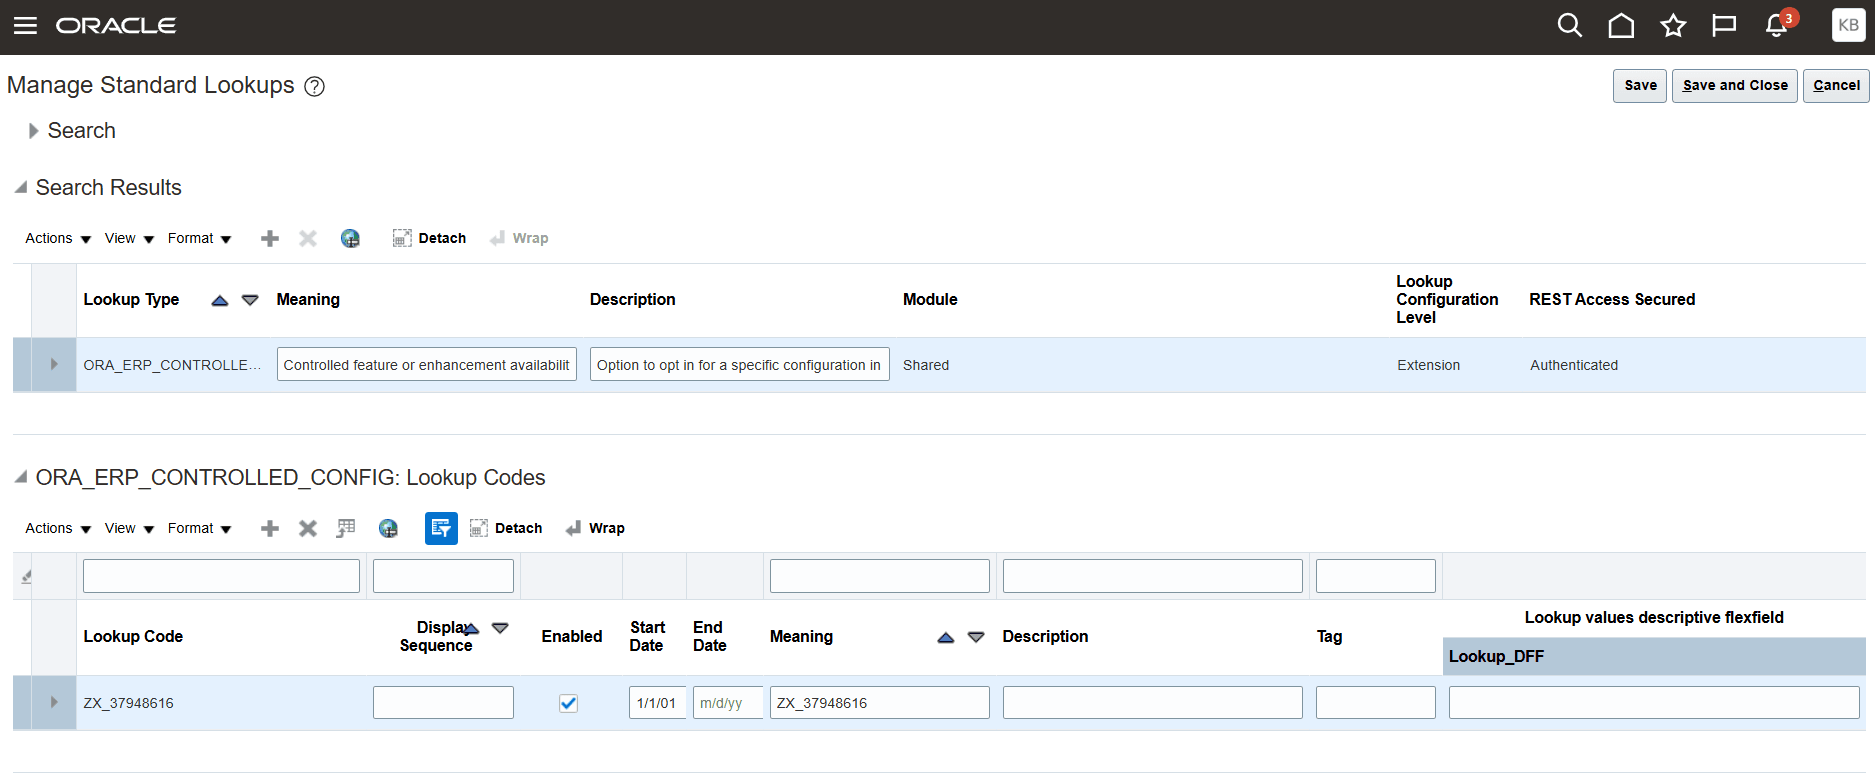Open Actions menu in Lookup Codes

click(58, 528)
